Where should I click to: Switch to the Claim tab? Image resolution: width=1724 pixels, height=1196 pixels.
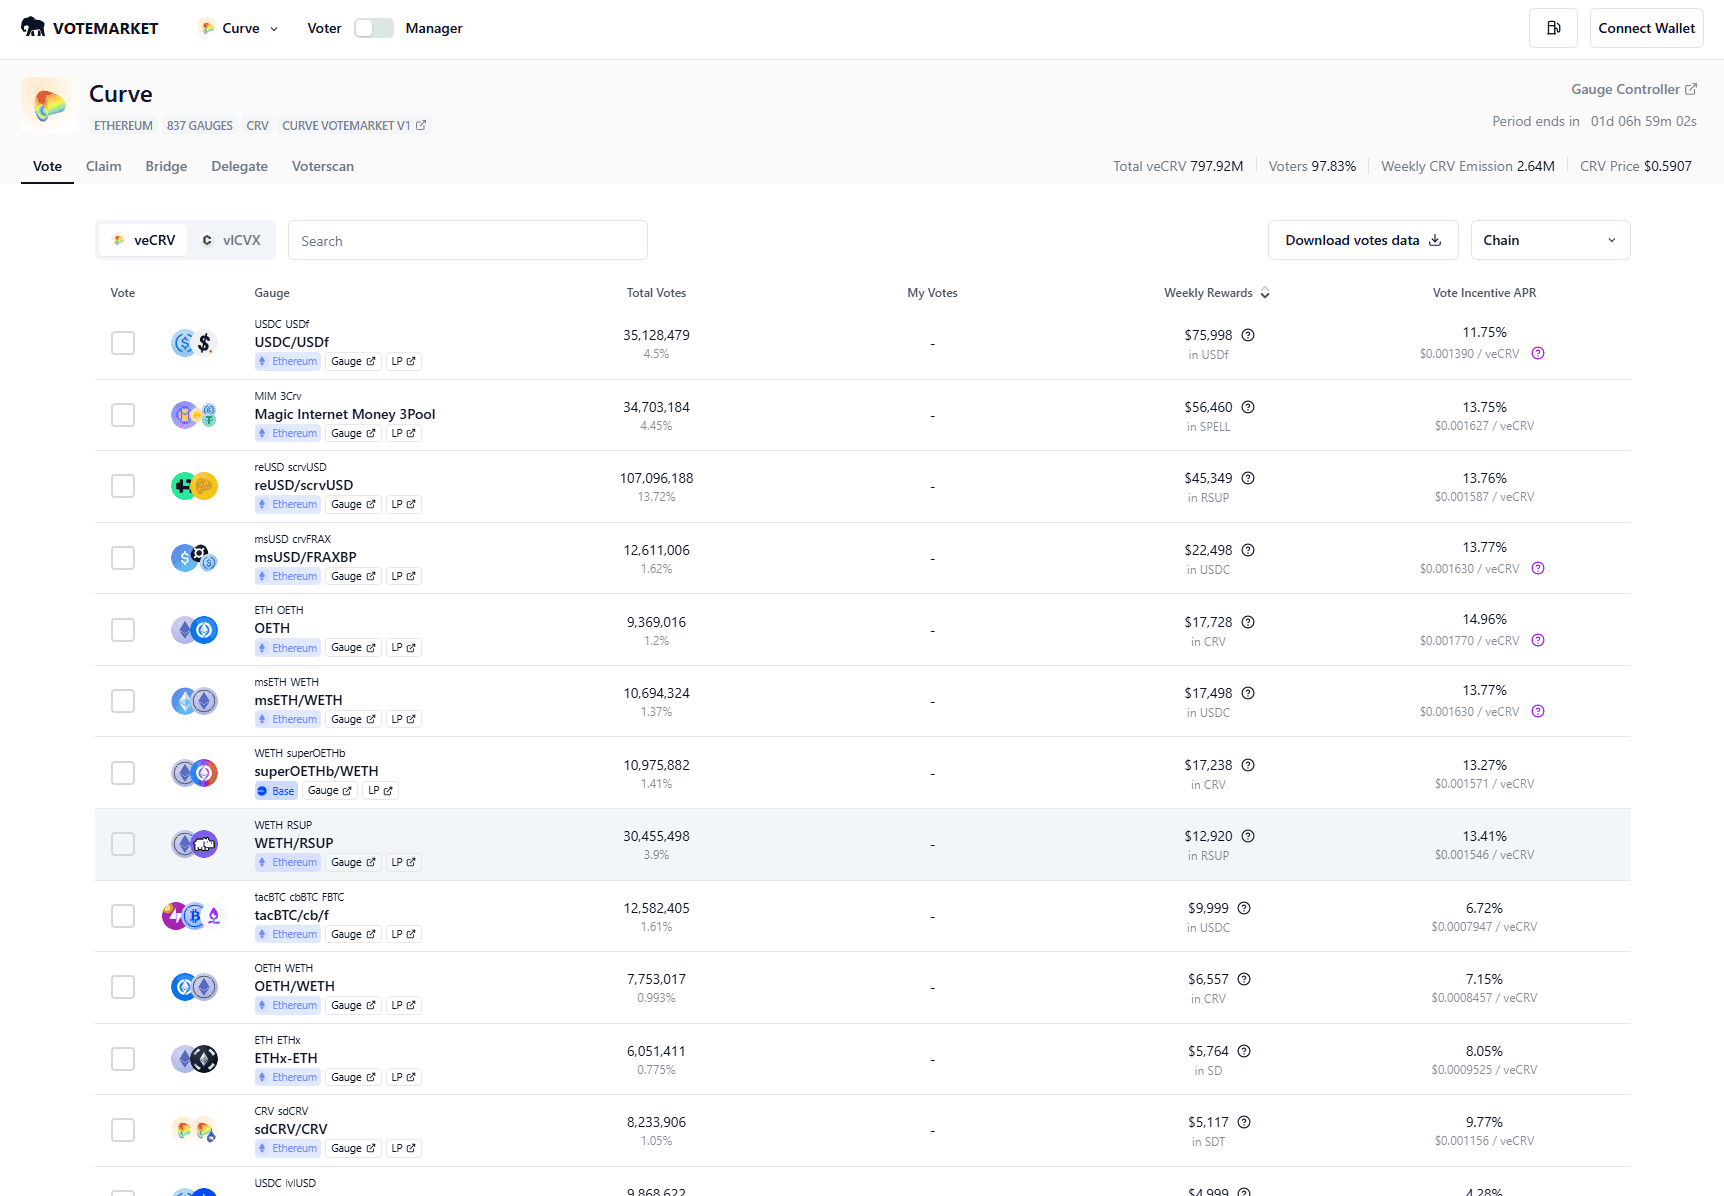tap(104, 166)
